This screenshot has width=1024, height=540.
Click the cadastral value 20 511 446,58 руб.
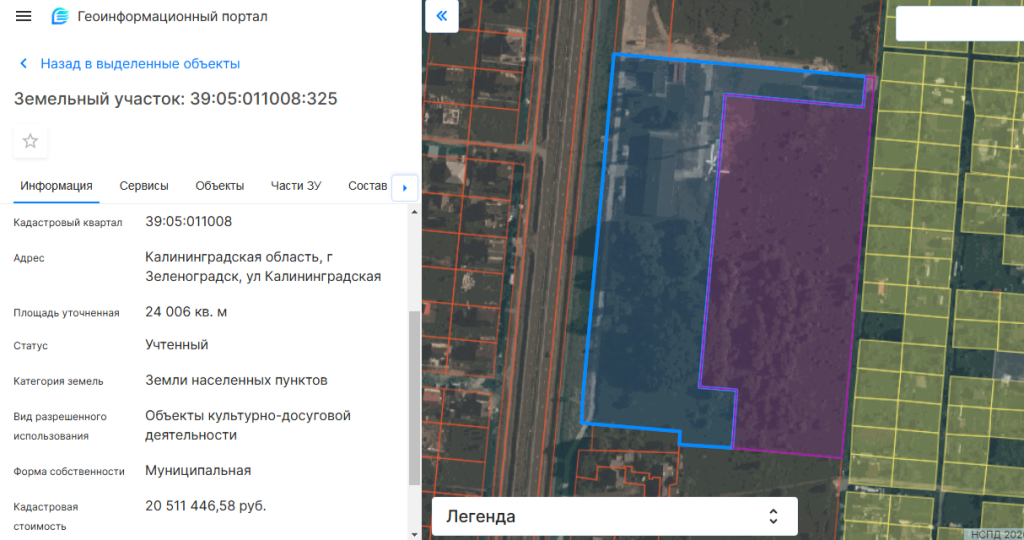click(x=206, y=506)
